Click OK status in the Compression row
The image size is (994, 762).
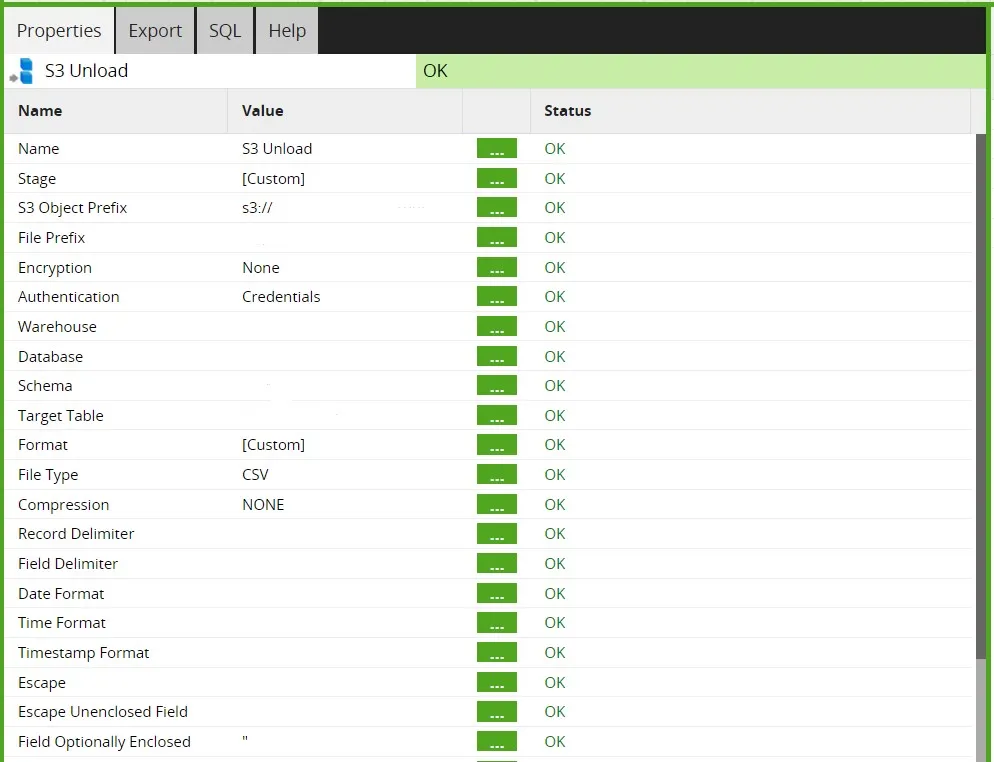(555, 505)
